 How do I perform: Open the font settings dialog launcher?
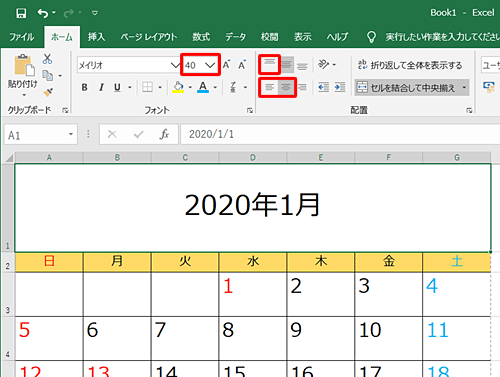tap(250, 110)
